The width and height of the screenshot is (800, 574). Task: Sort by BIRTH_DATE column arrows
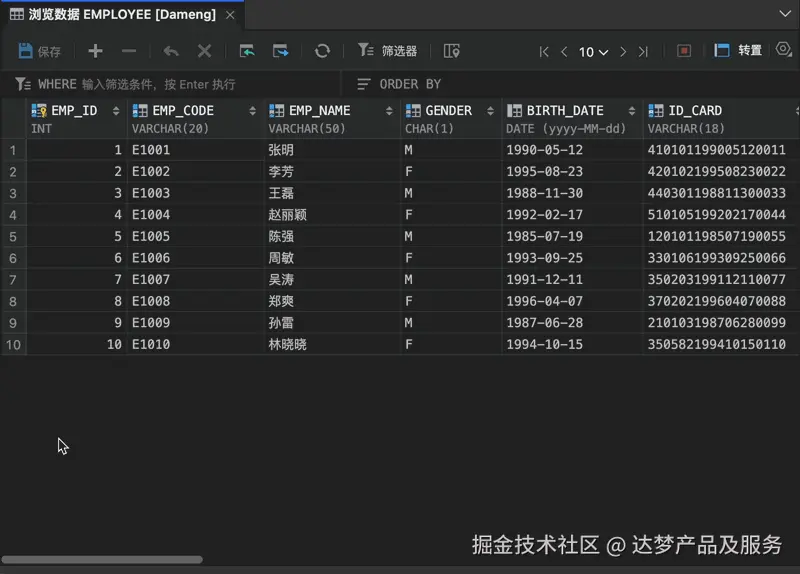[632, 111]
